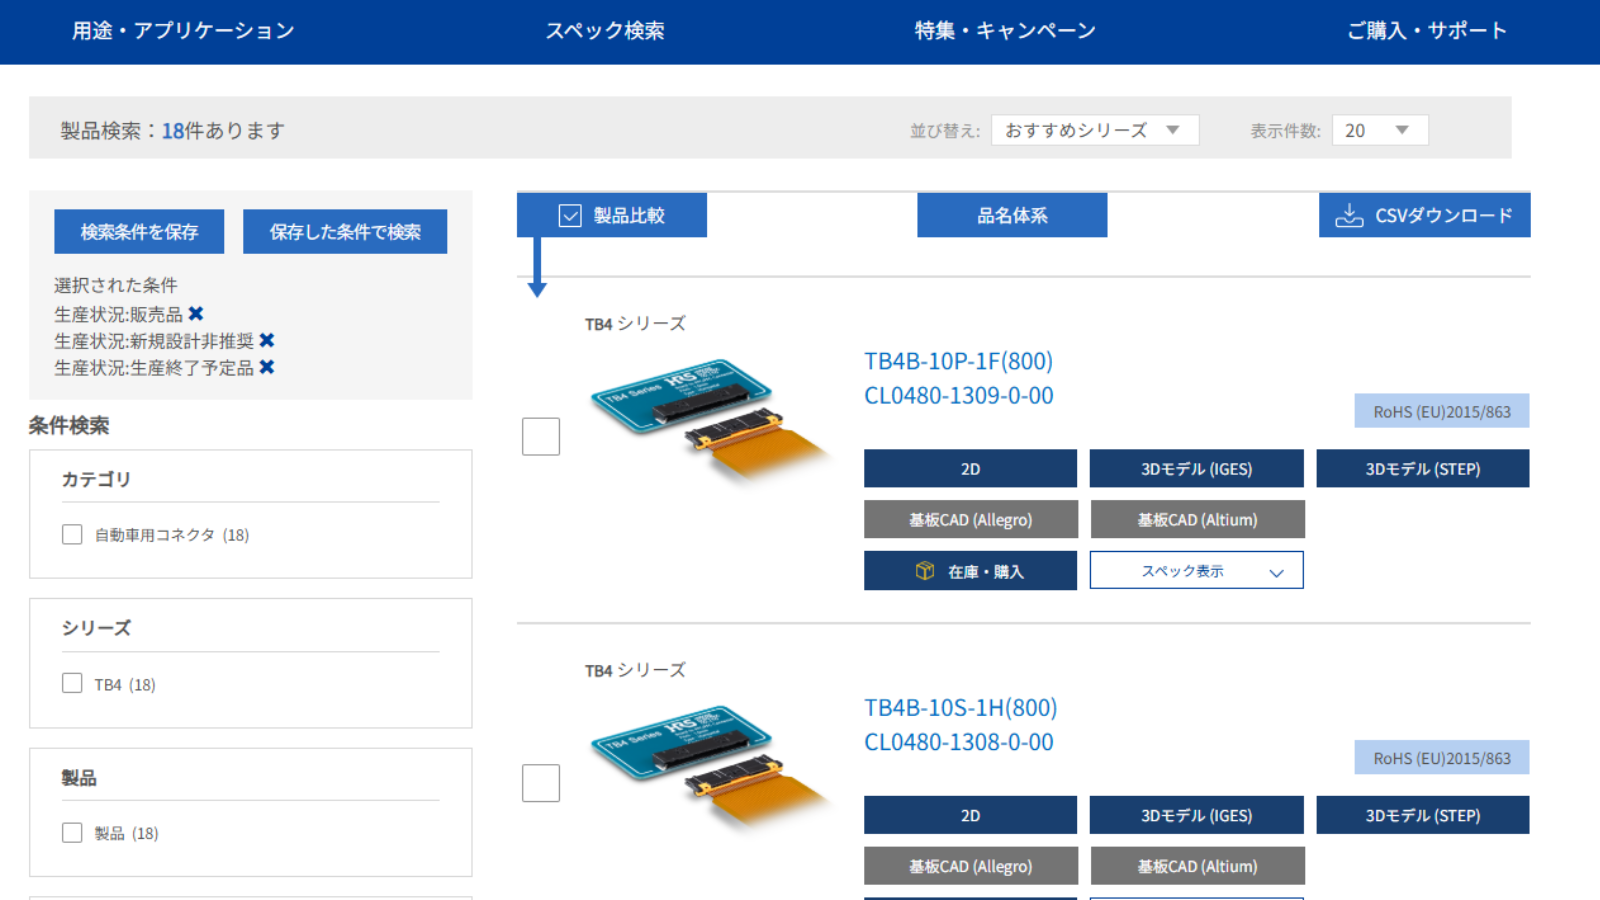The image size is (1600, 900).
Task: Select TB4B-10P-1F(800) compare checkbox
Action: coord(541,437)
